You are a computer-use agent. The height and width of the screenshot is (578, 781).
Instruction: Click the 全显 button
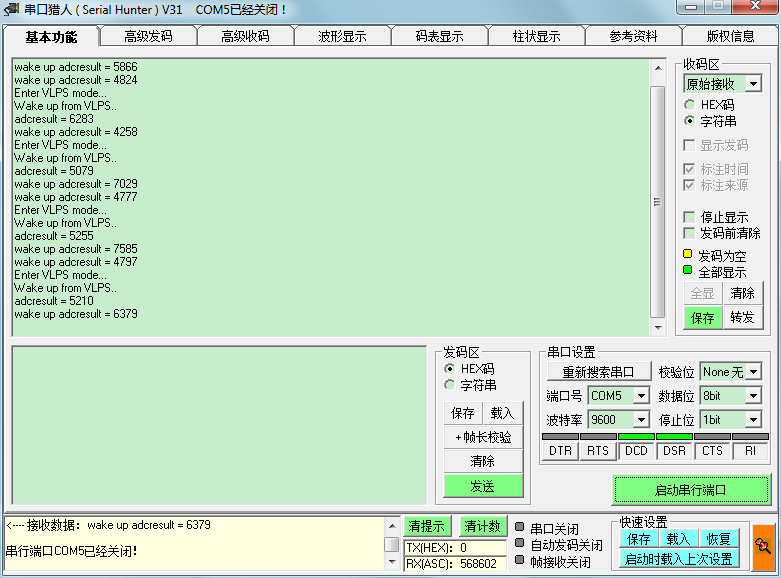coord(703,293)
